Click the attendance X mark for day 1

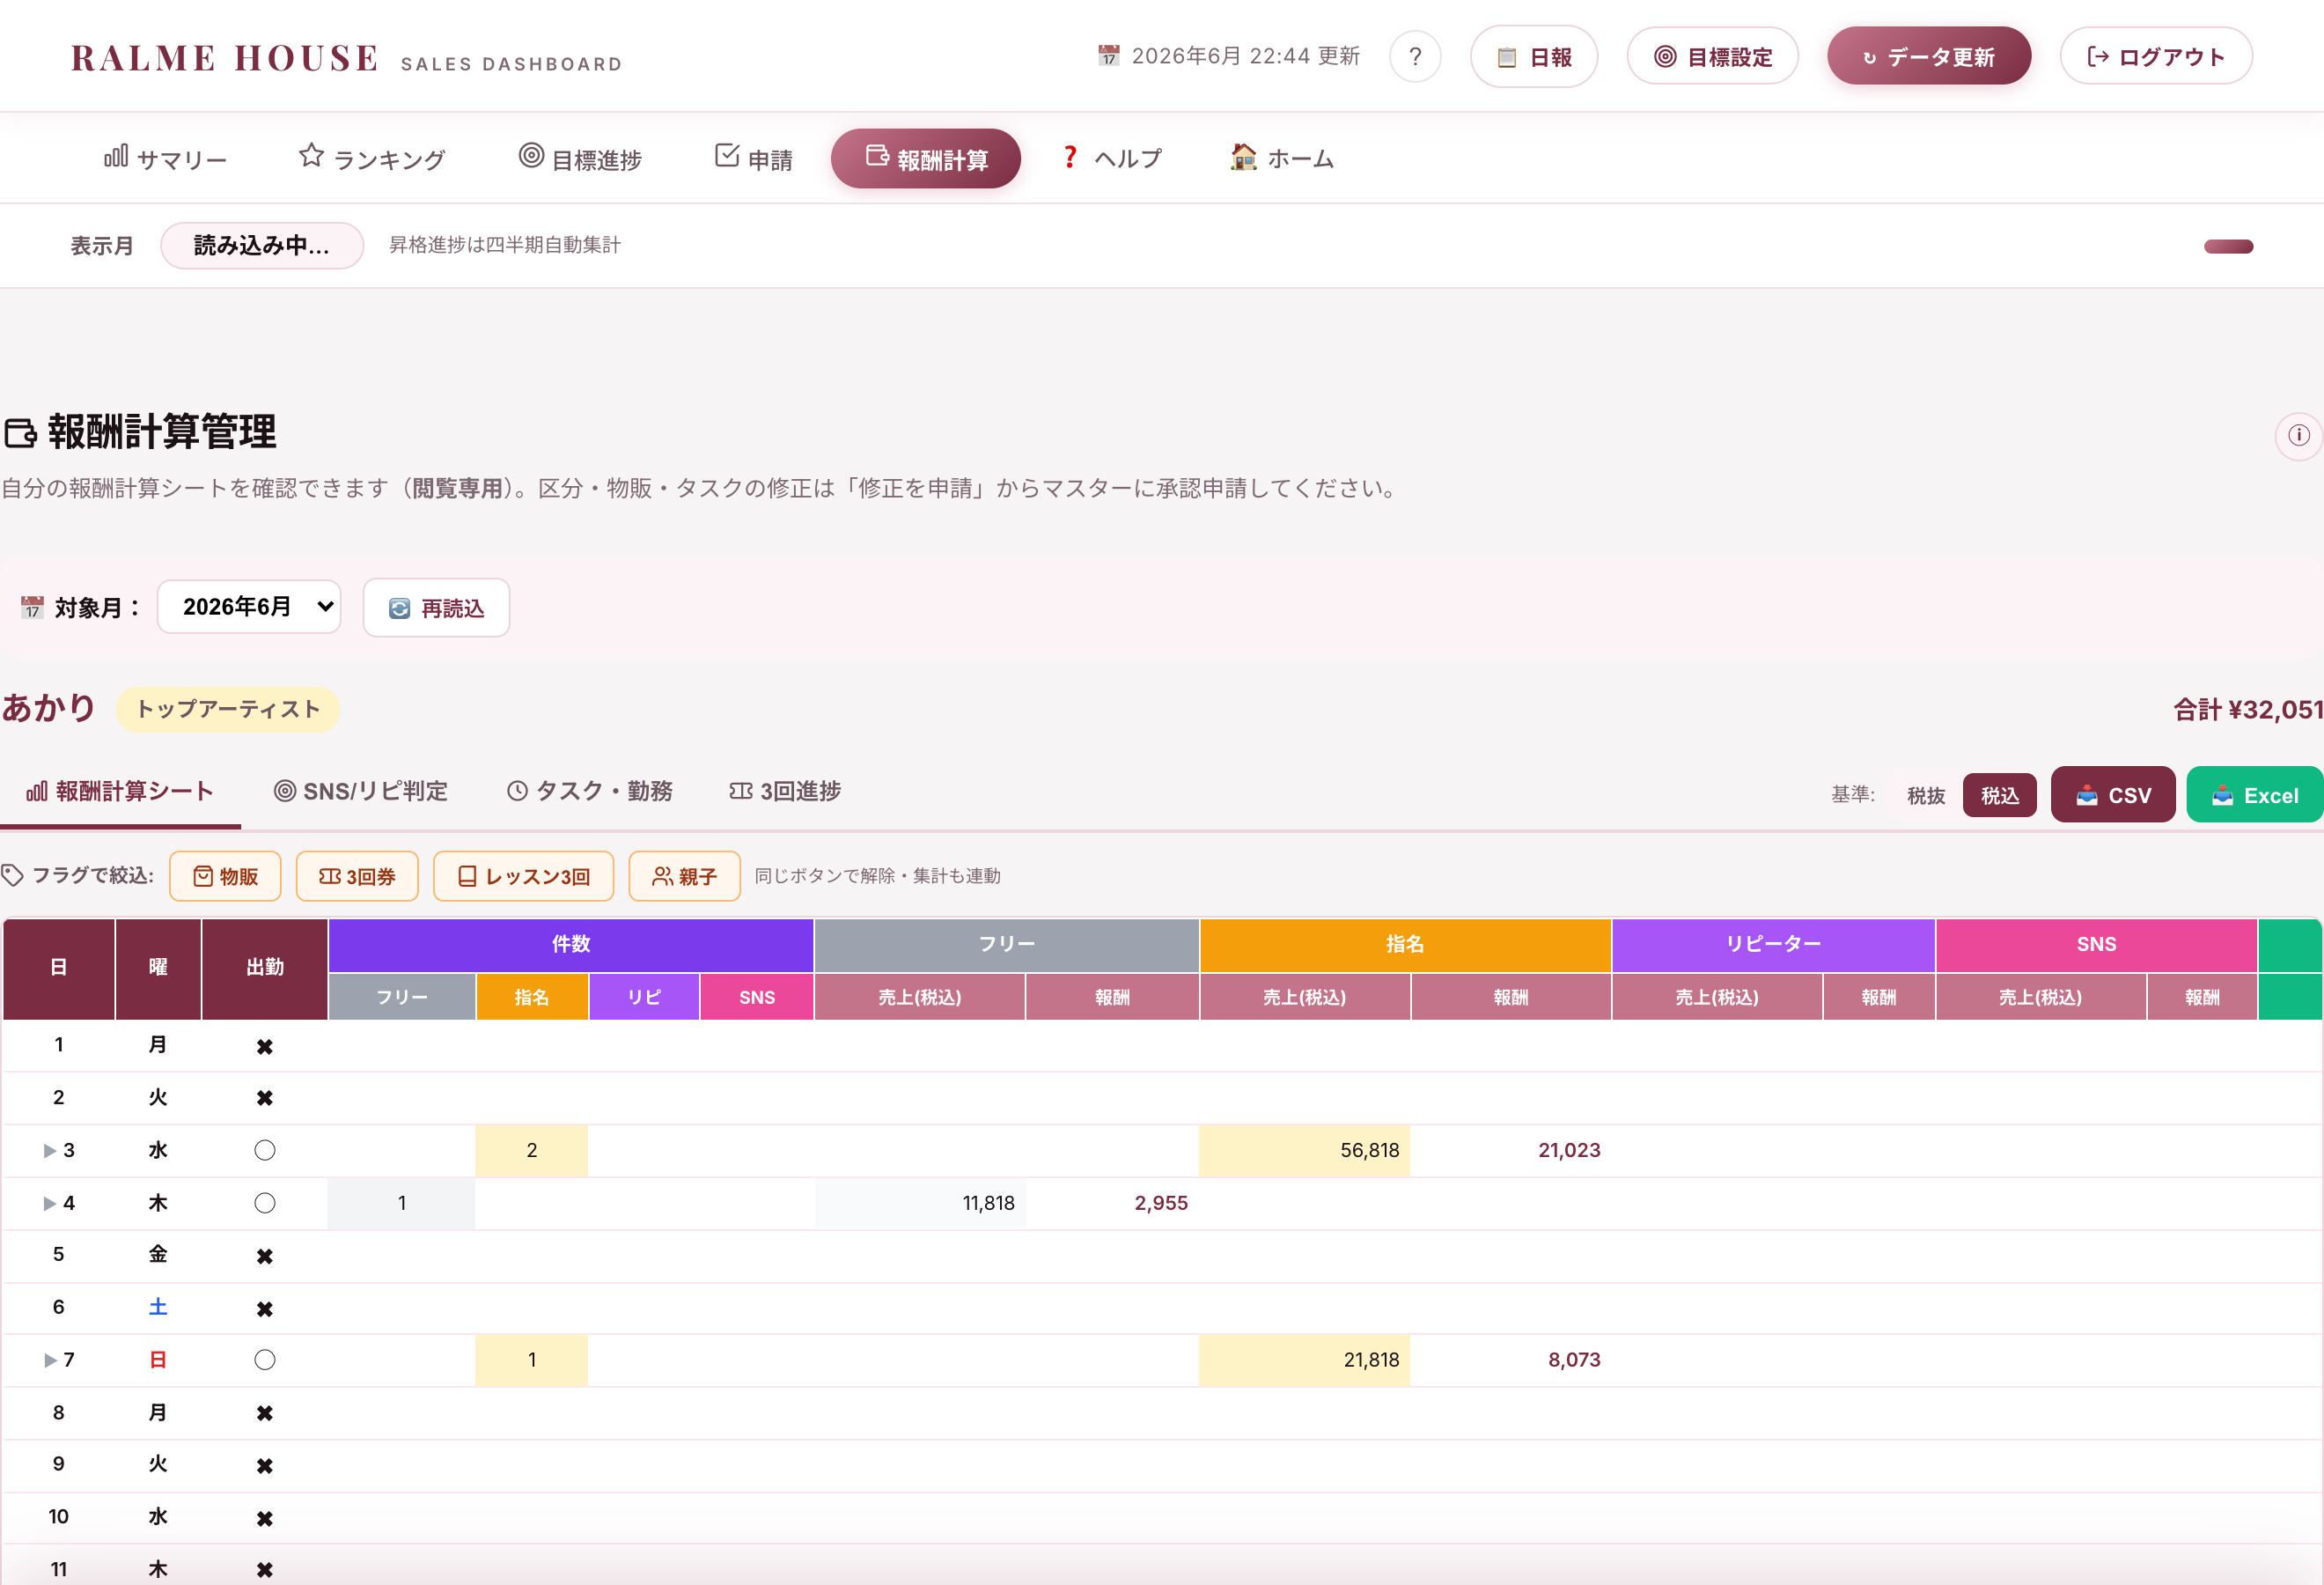(264, 1047)
